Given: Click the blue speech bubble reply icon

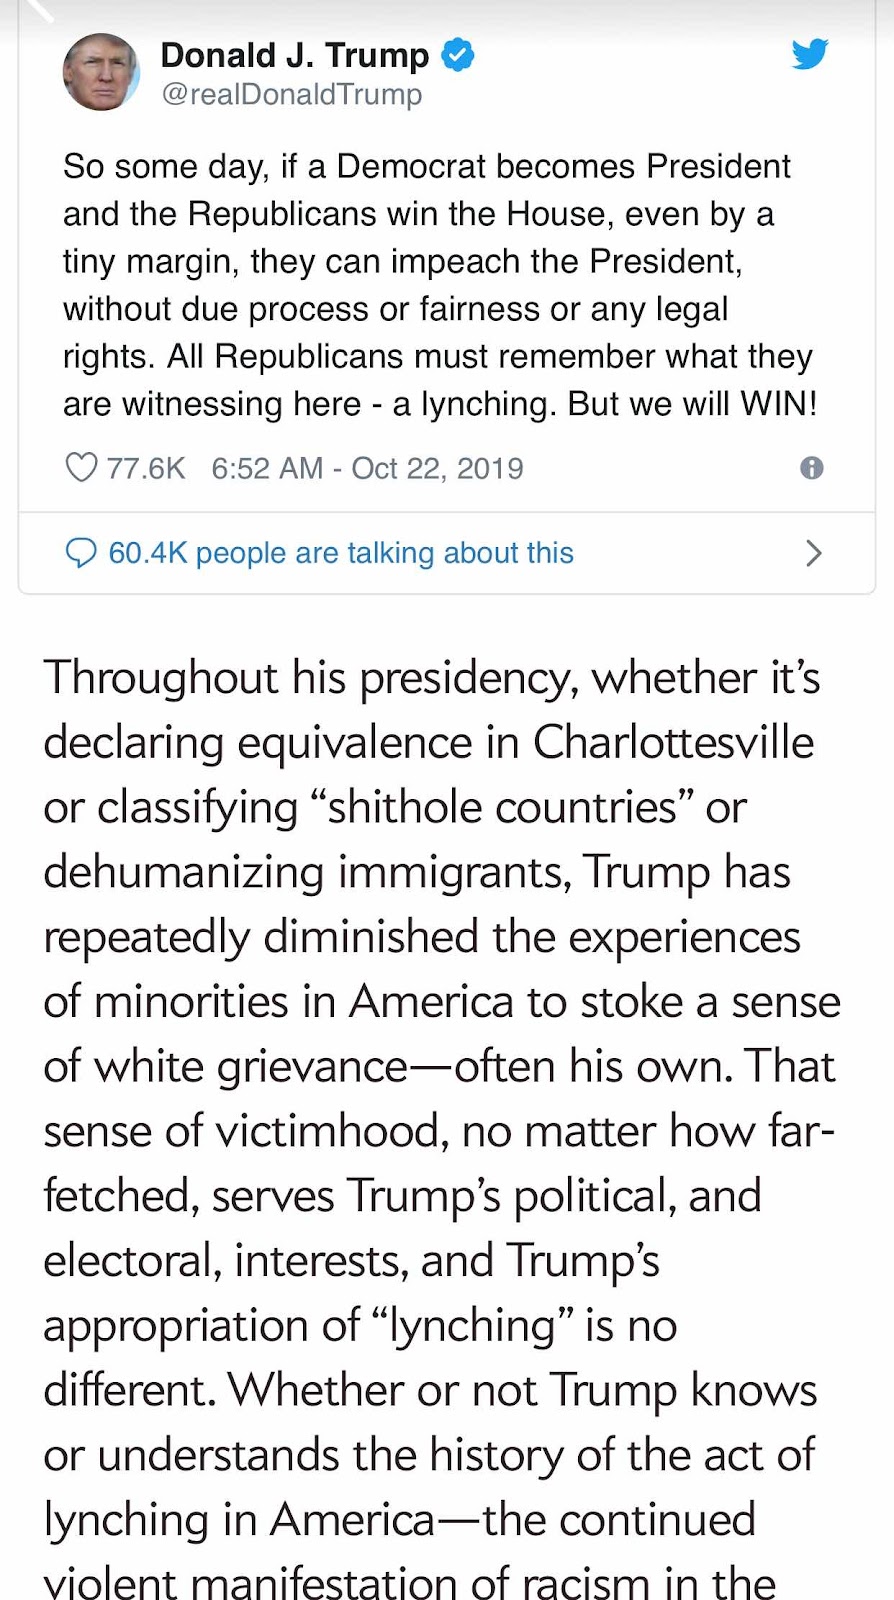Looking at the screenshot, I should [80, 552].
